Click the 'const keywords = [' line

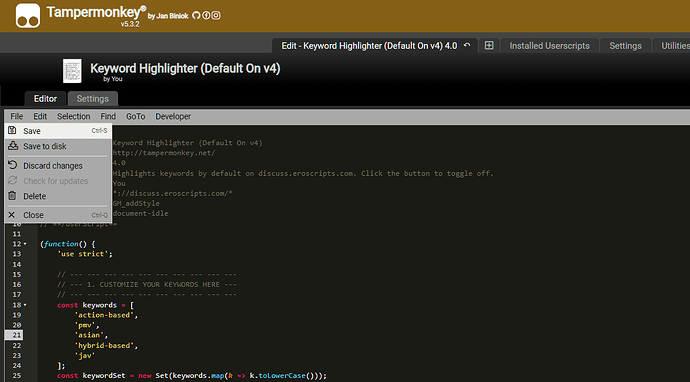95,305
